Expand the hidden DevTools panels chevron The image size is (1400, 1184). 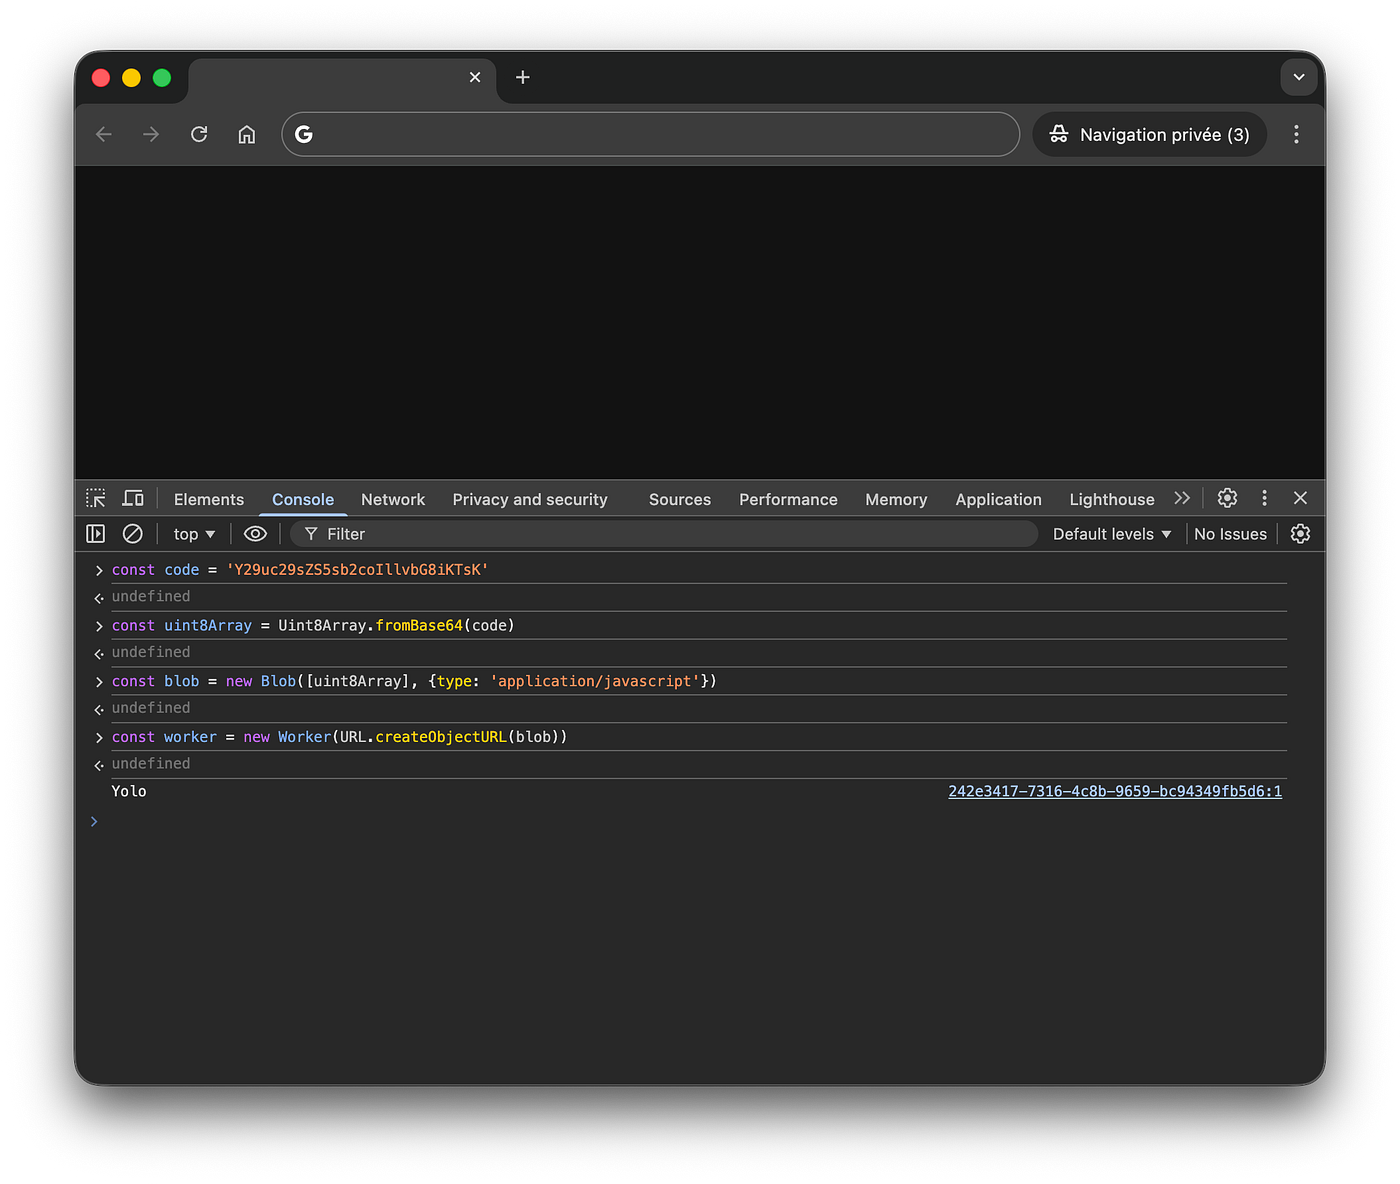[x=1182, y=497]
